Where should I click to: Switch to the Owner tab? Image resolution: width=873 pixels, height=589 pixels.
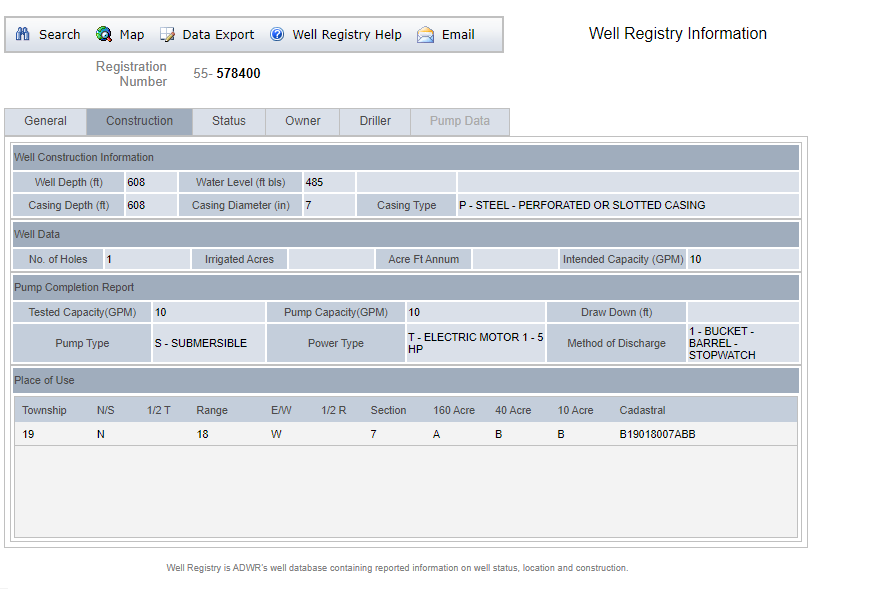pyautogui.click(x=303, y=121)
